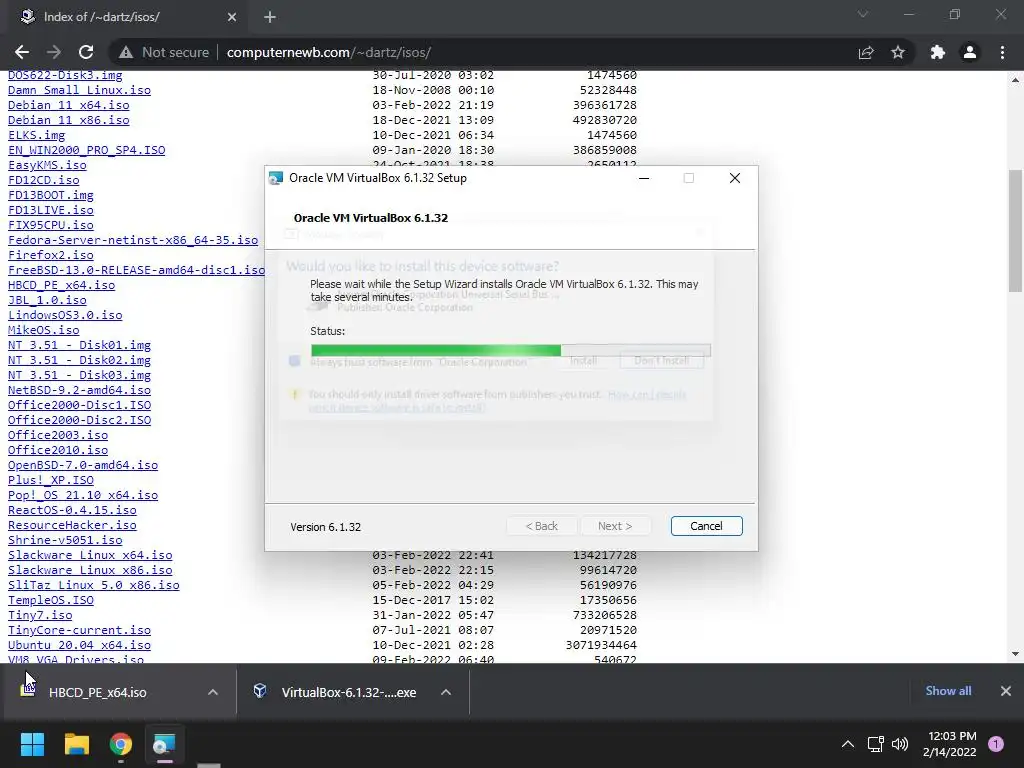Image resolution: width=1024 pixels, height=768 pixels.
Task: Open the extensions puzzle icon
Action: pos(938,52)
